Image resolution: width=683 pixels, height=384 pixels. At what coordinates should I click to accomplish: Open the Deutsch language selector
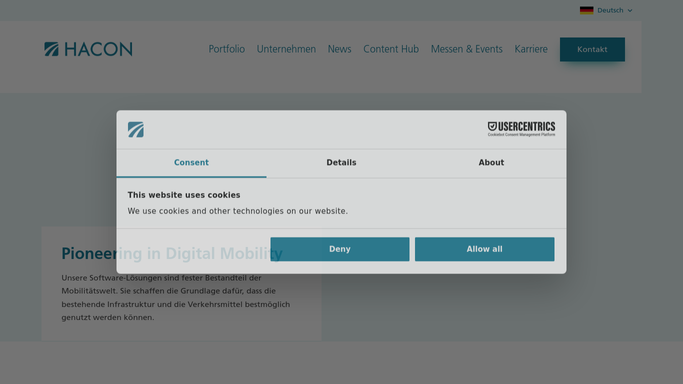pos(606,10)
